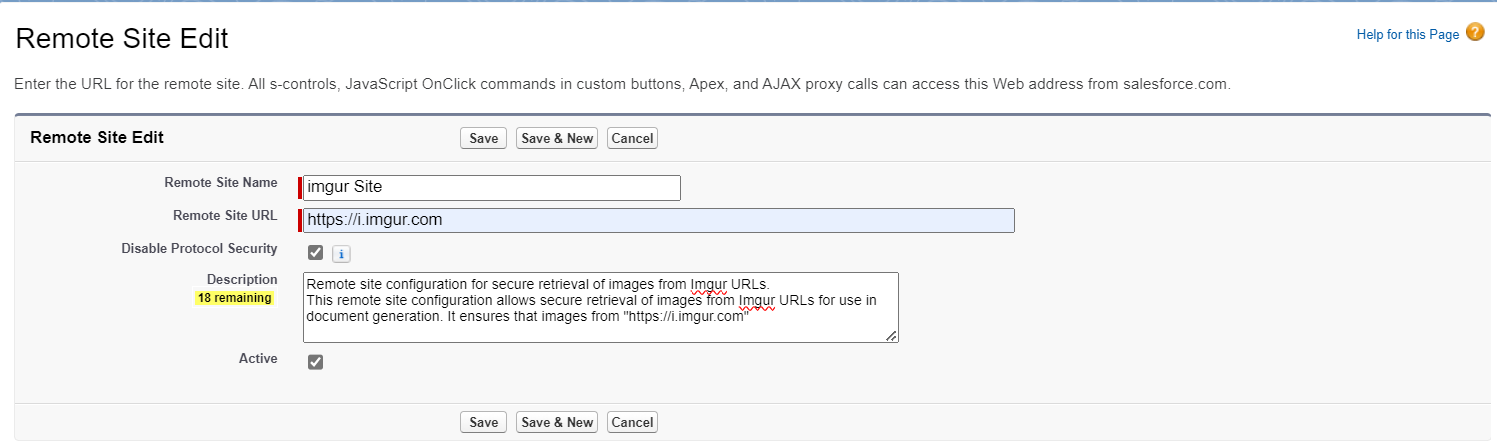
Task: Open the Help for this Page link
Action: (1408, 35)
